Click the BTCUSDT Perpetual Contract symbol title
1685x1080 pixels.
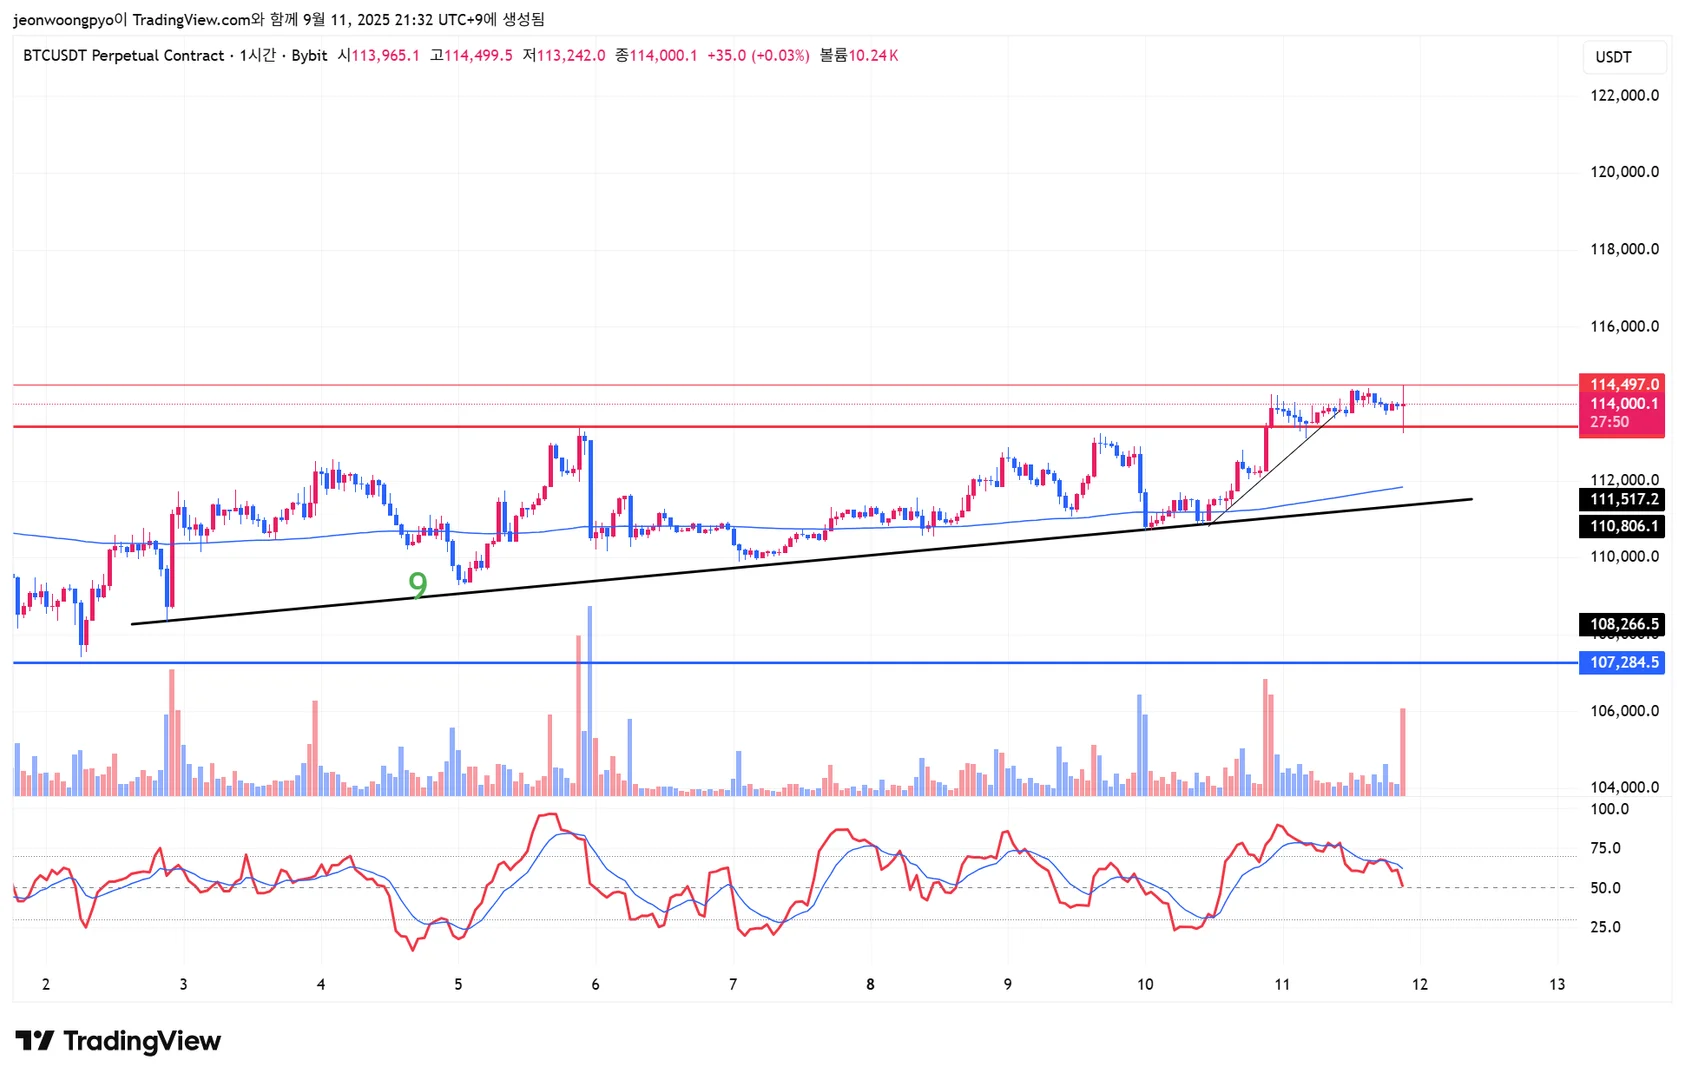123,55
